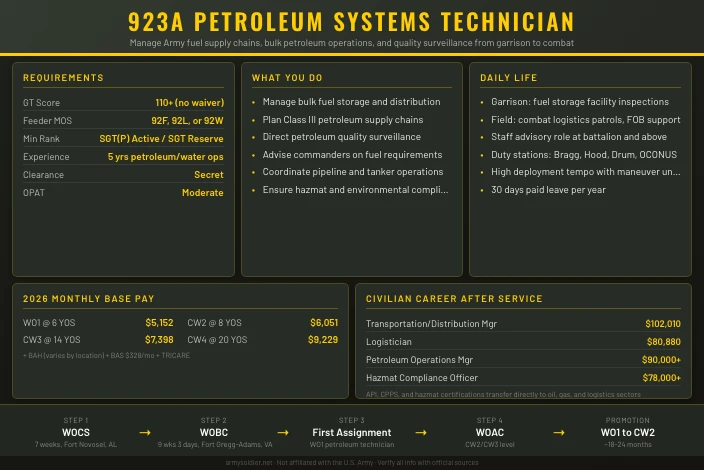
Task: Select the 'CW2/CW3 level' caption
Action: [489, 444]
